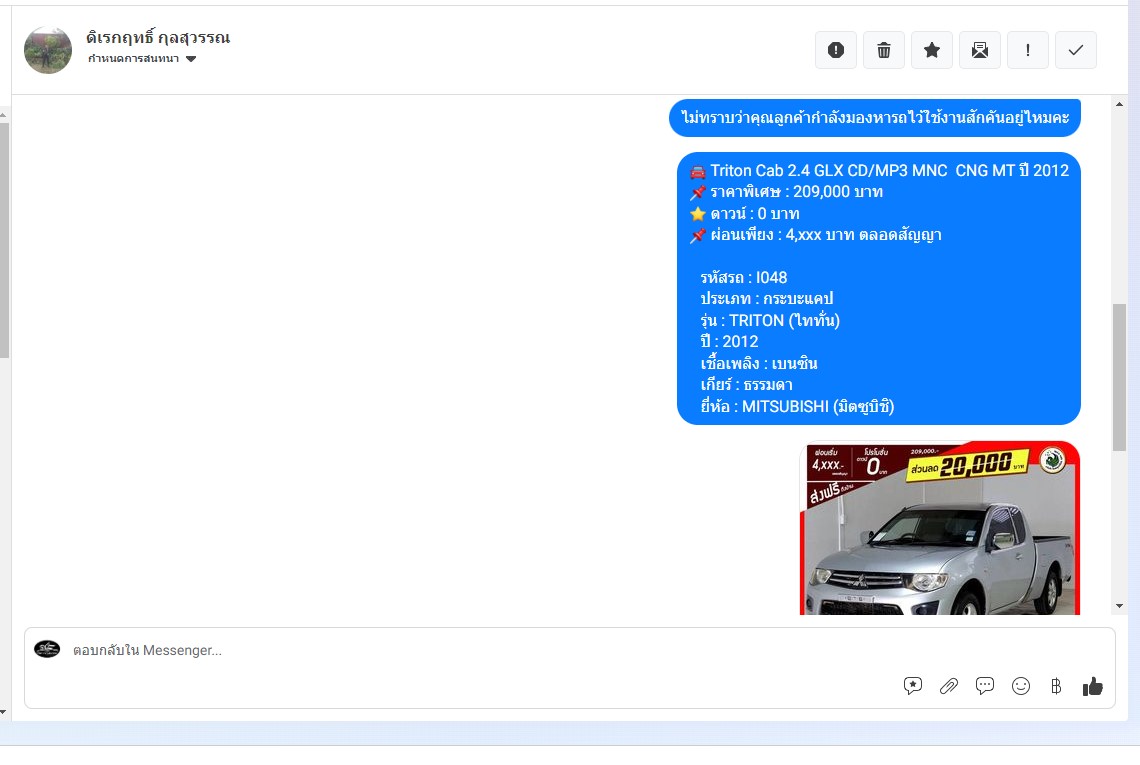Open the emoji picker
The image size is (1140, 765).
1021,686
